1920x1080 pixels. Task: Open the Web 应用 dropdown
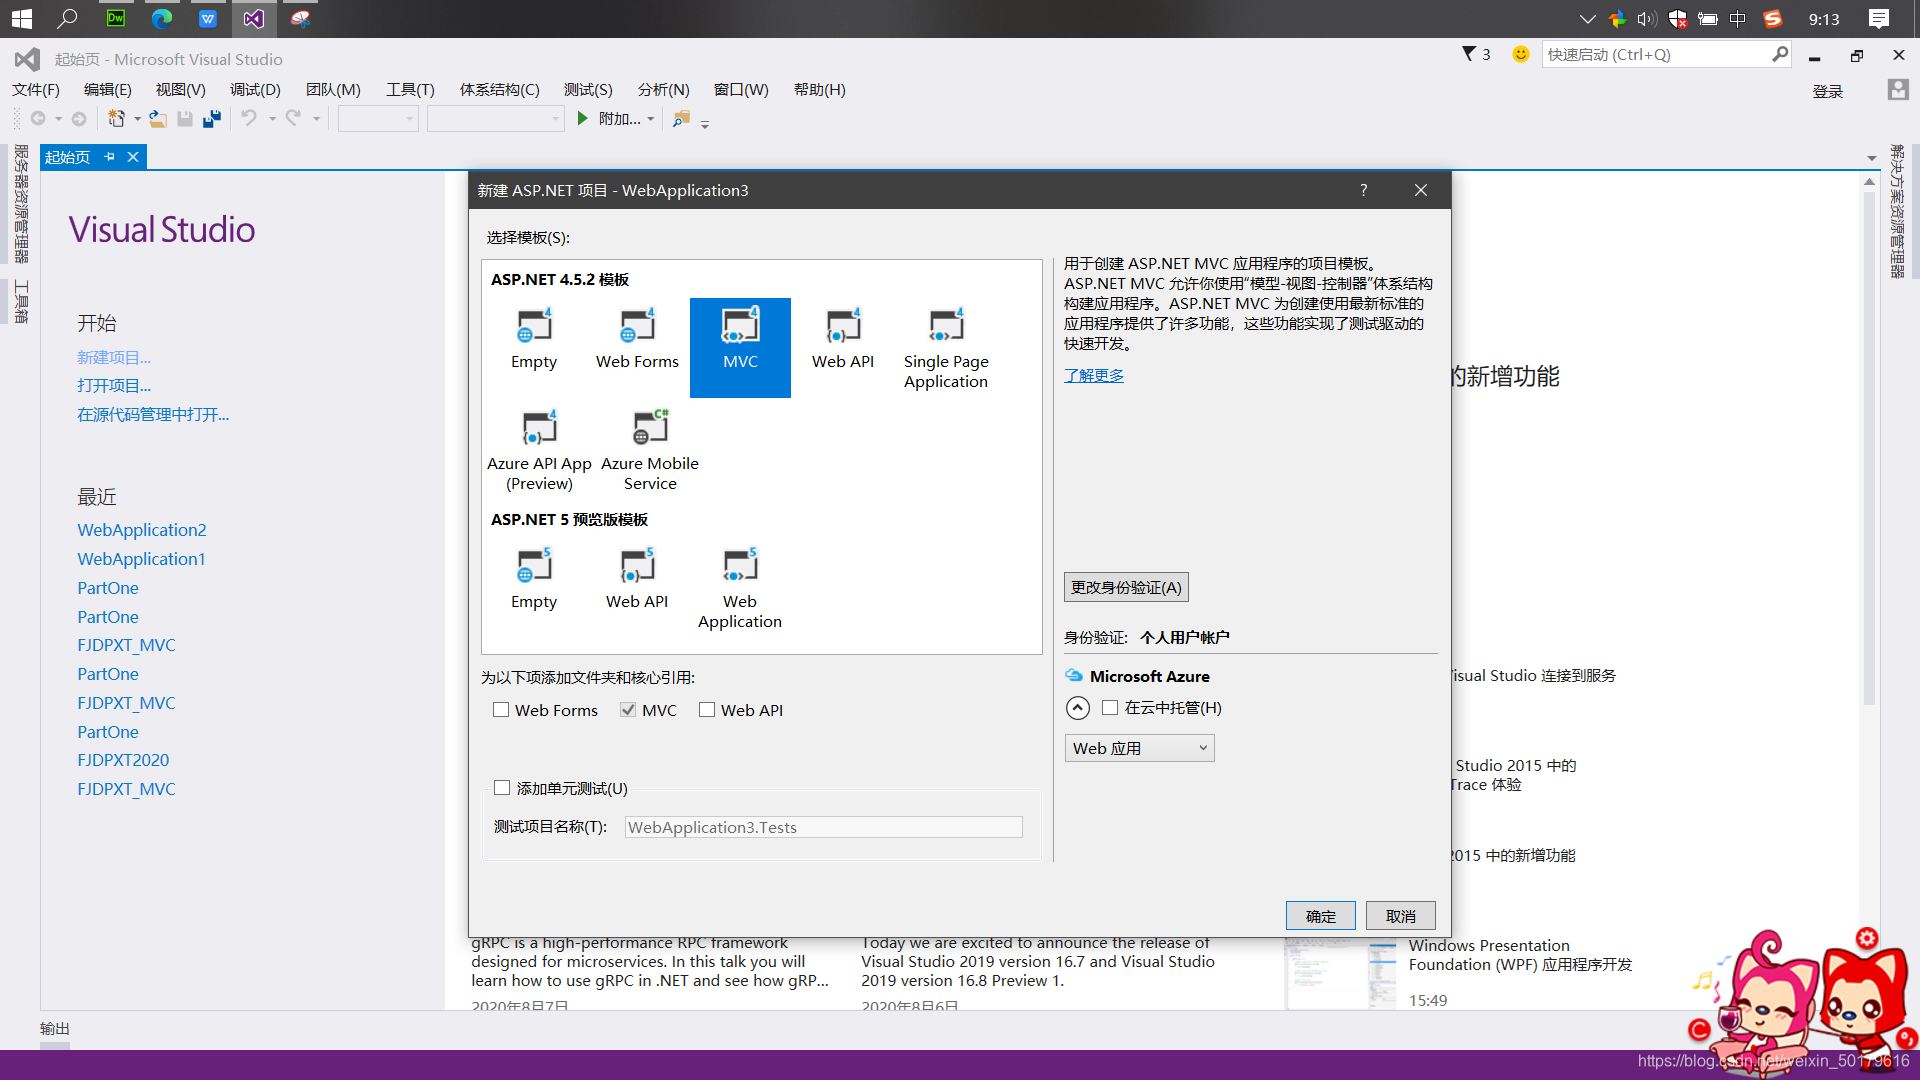(x=1139, y=748)
